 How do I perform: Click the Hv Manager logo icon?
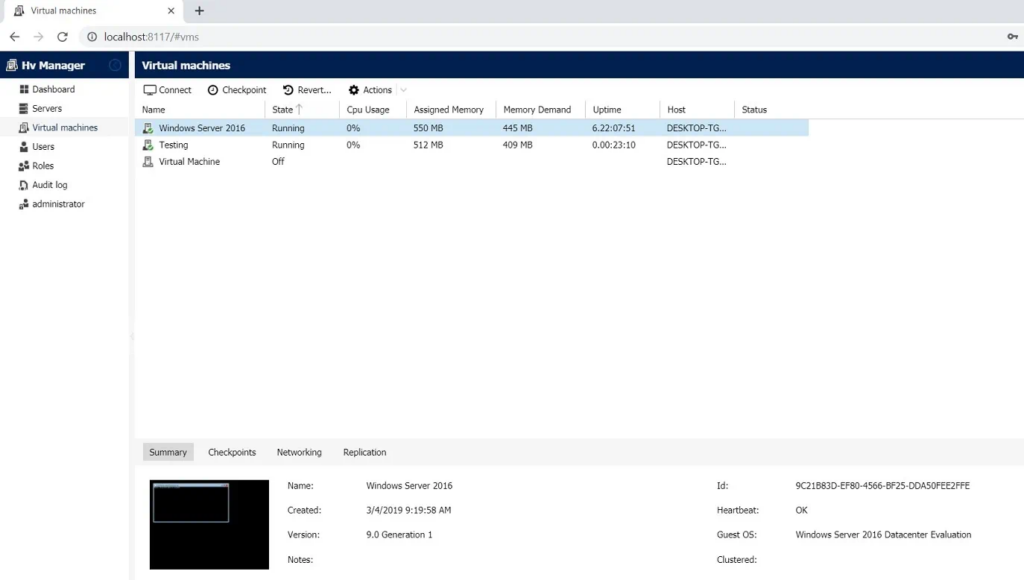click(x=11, y=65)
